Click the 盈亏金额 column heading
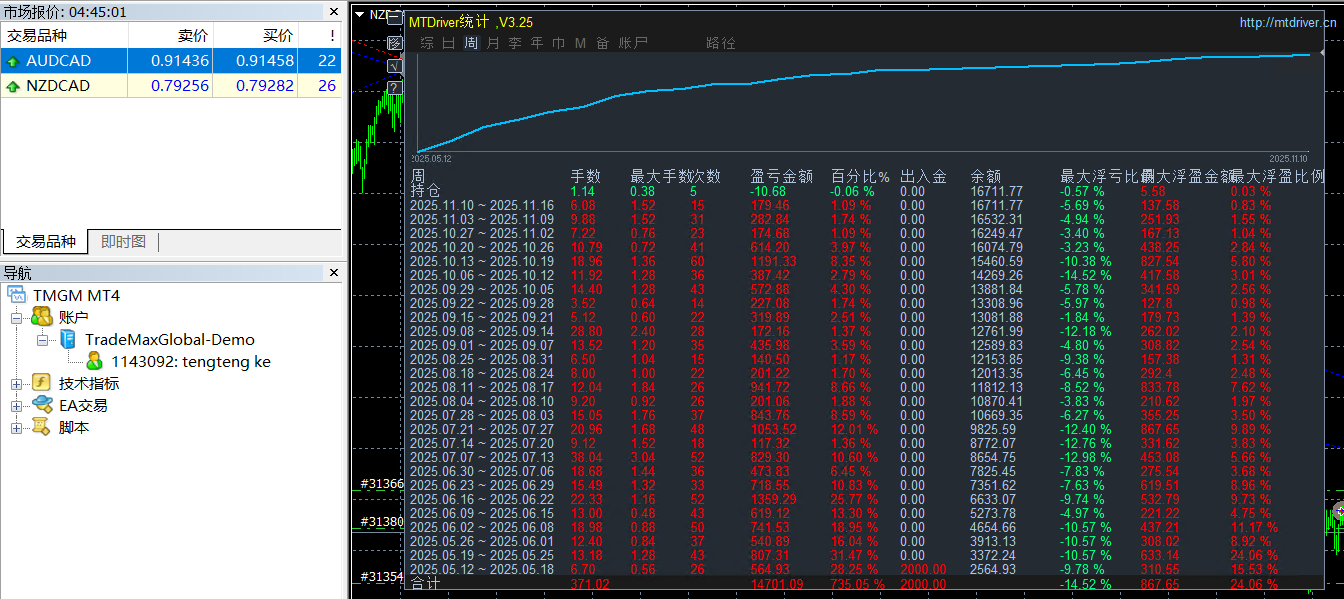Screen dimensions: 1344x599 781,177
